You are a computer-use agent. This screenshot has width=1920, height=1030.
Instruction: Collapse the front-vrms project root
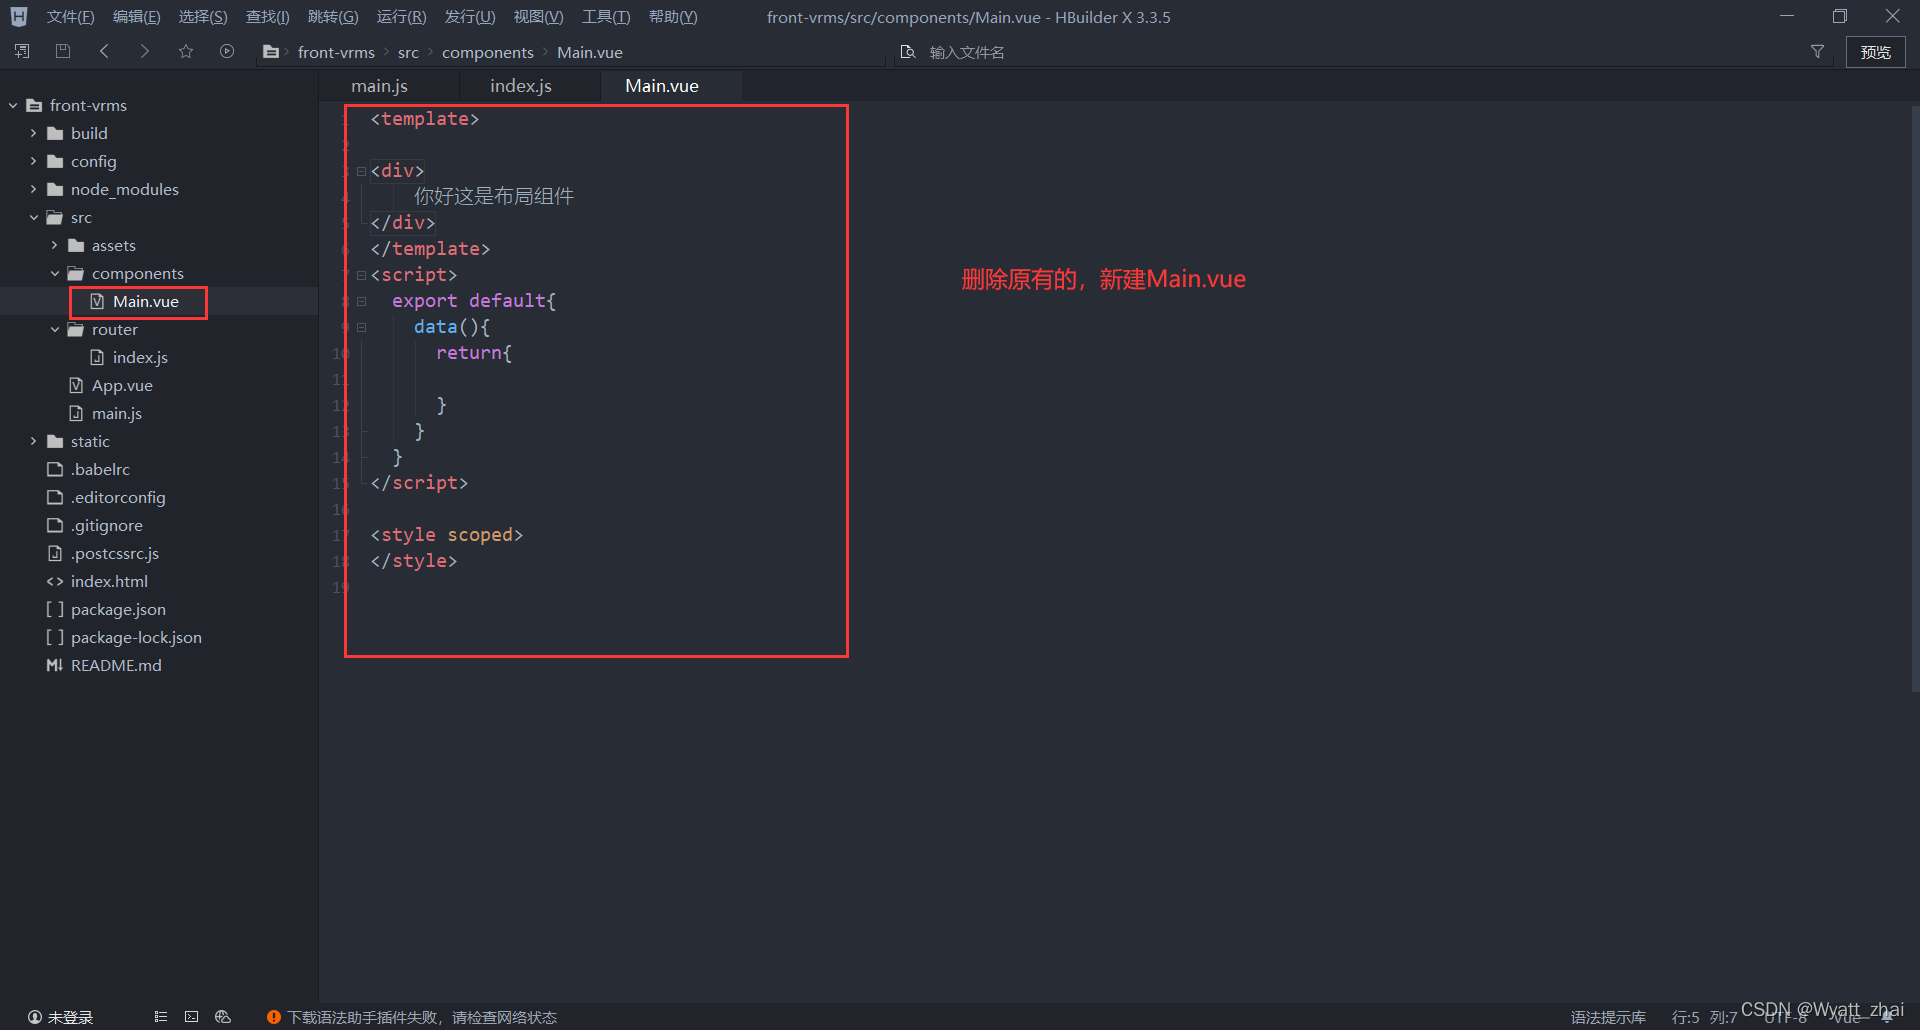coord(13,105)
